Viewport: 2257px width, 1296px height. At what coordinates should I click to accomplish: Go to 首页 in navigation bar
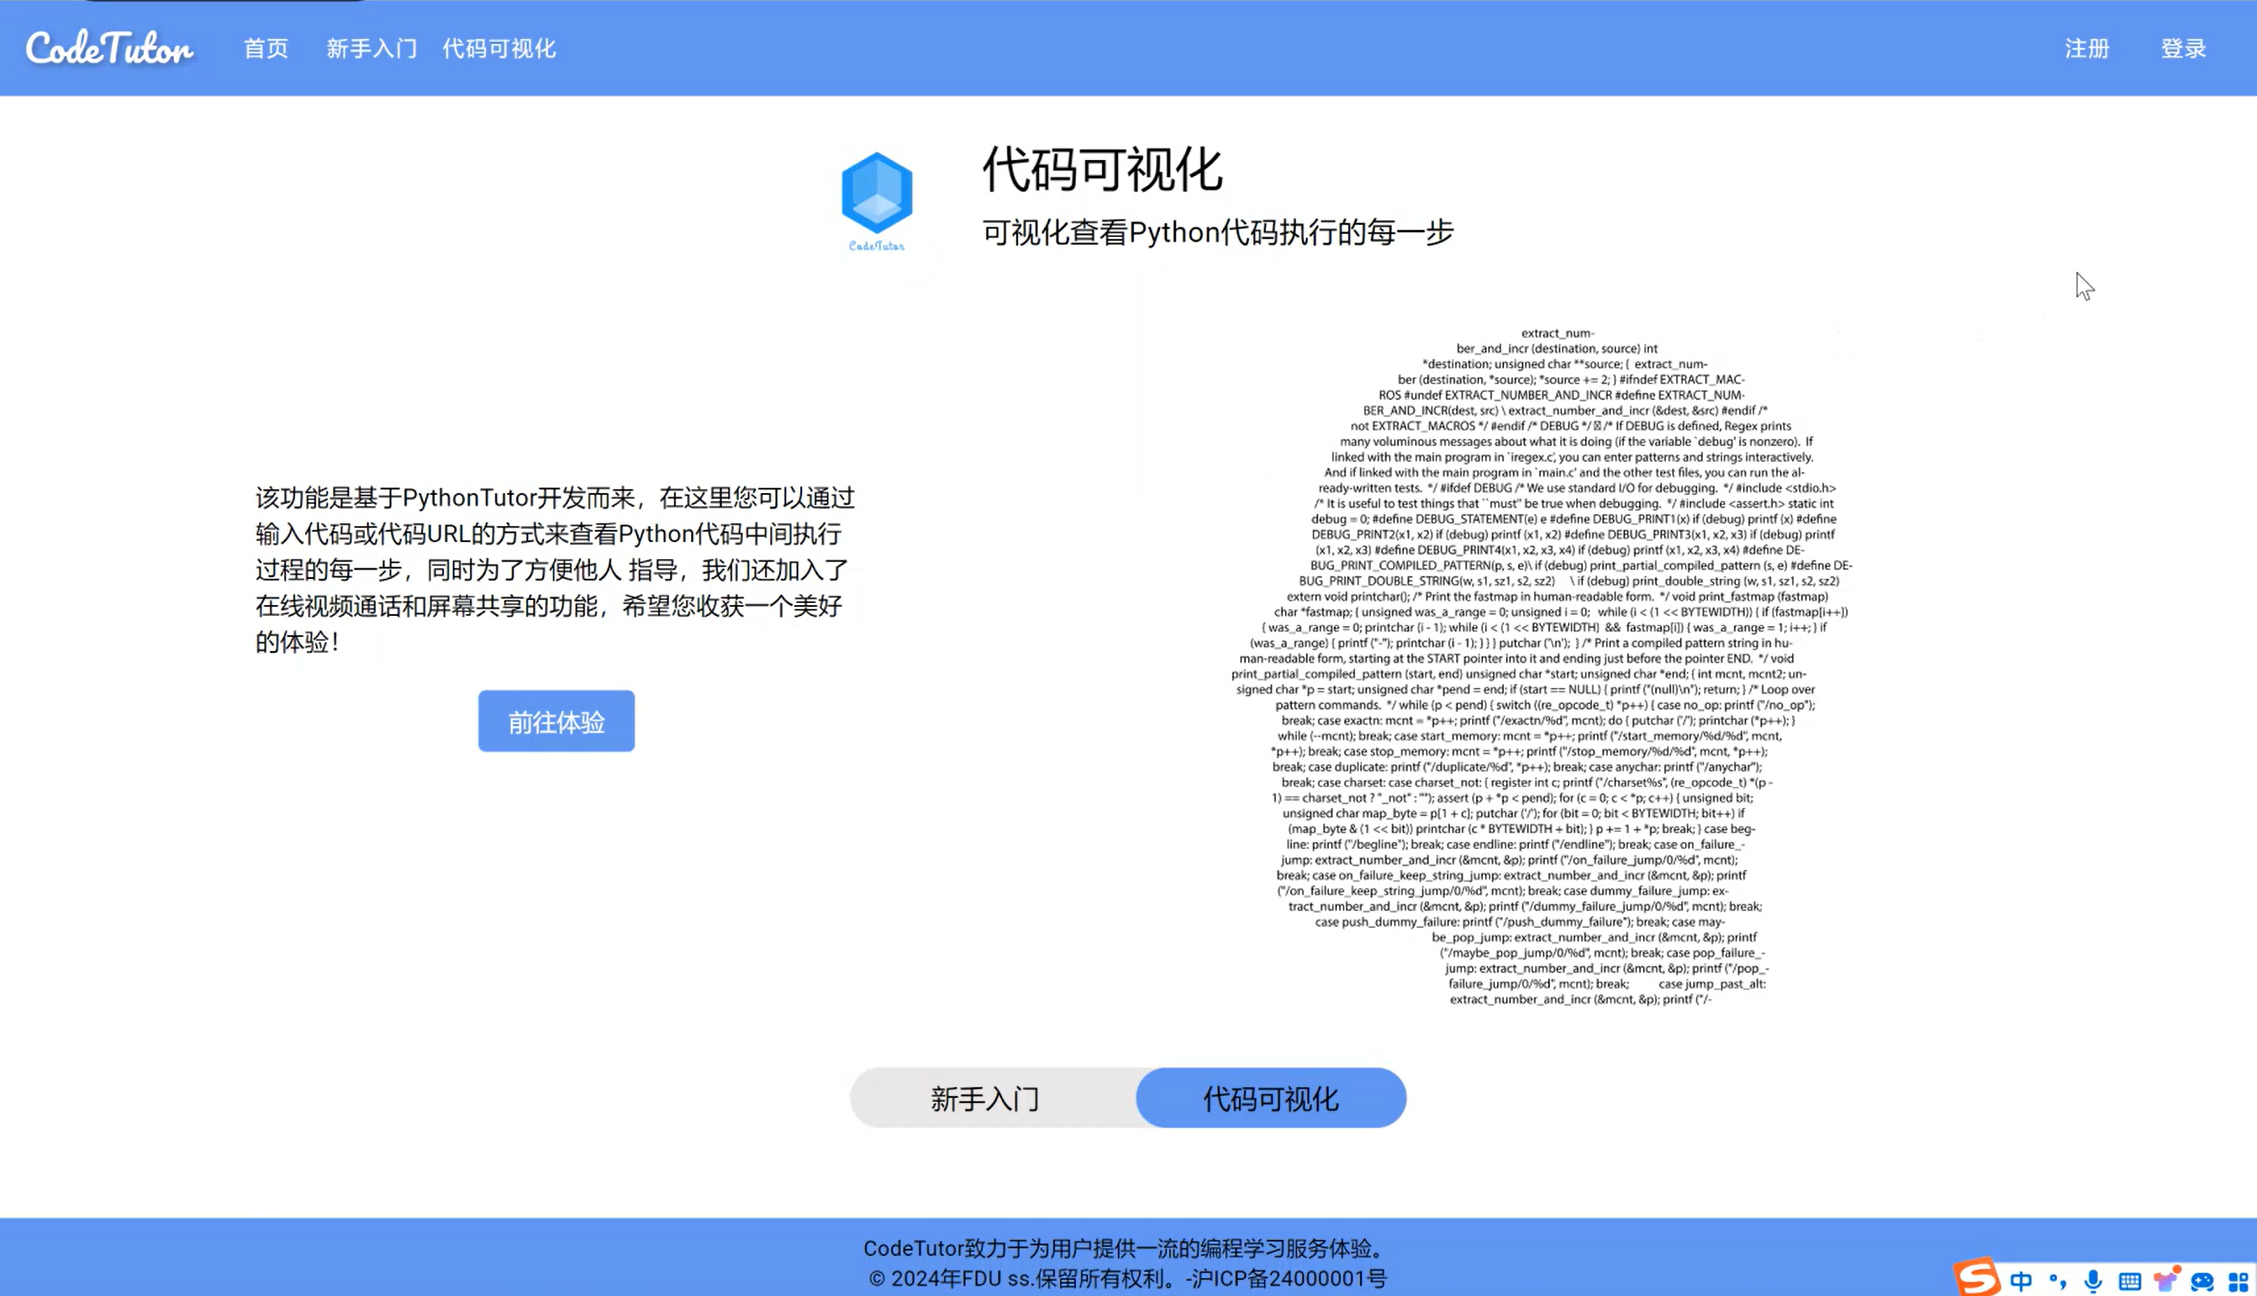pos(266,48)
